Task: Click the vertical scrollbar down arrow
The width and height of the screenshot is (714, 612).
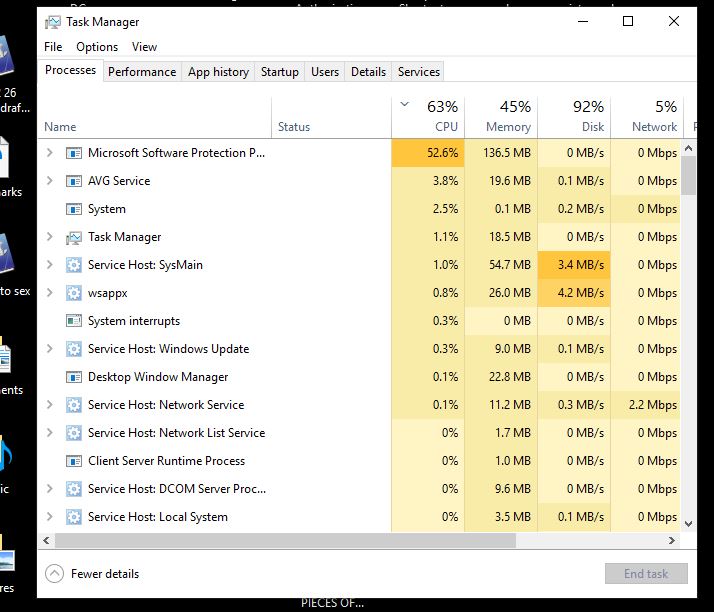Action: (x=688, y=524)
